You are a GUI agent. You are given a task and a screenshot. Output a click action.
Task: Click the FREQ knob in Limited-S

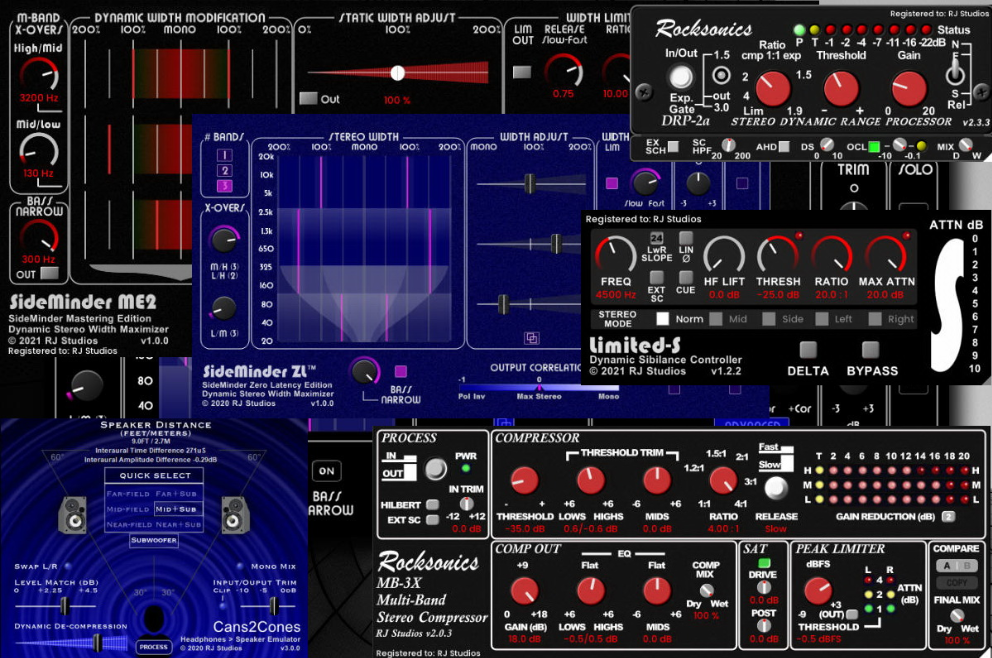pyautogui.click(x=616, y=254)
